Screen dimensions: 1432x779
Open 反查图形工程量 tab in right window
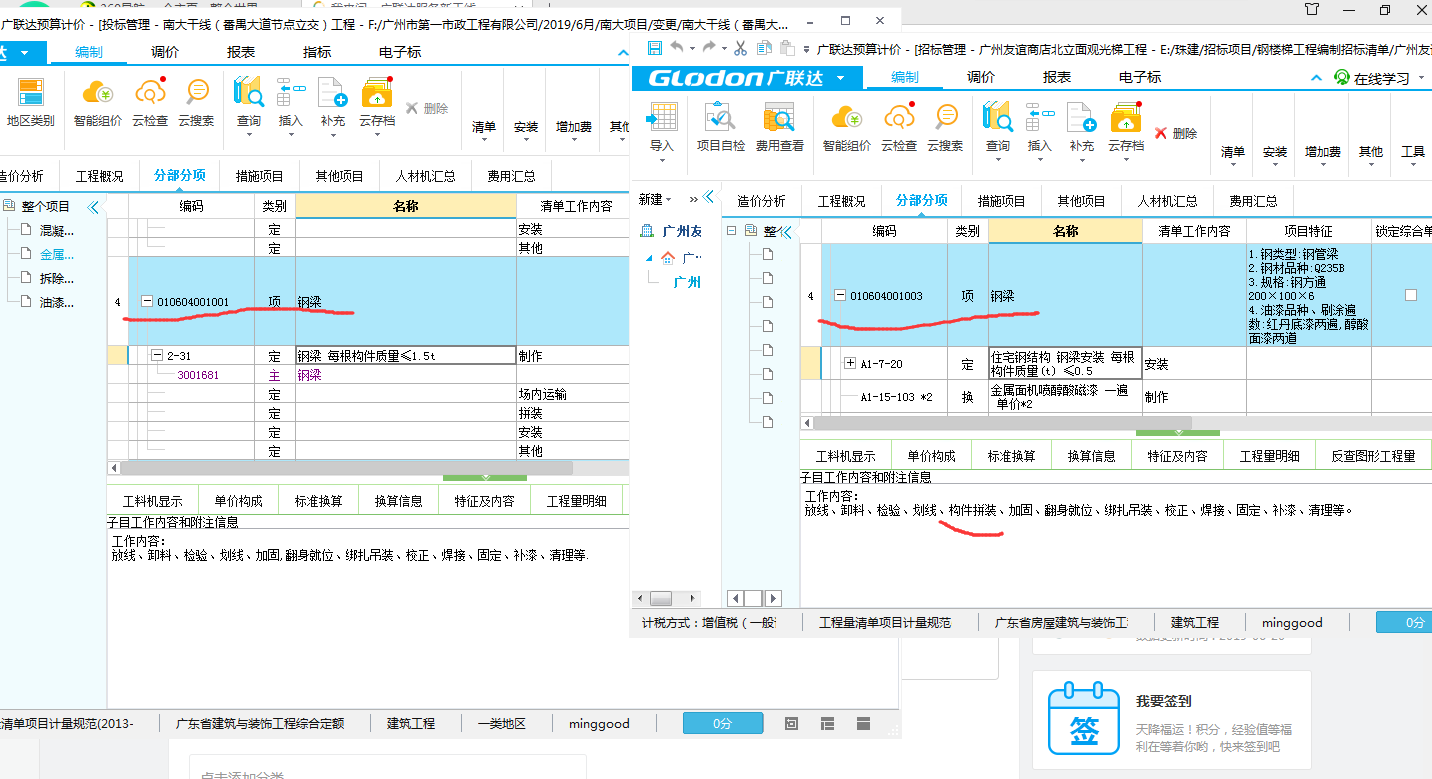(1373, 455)
